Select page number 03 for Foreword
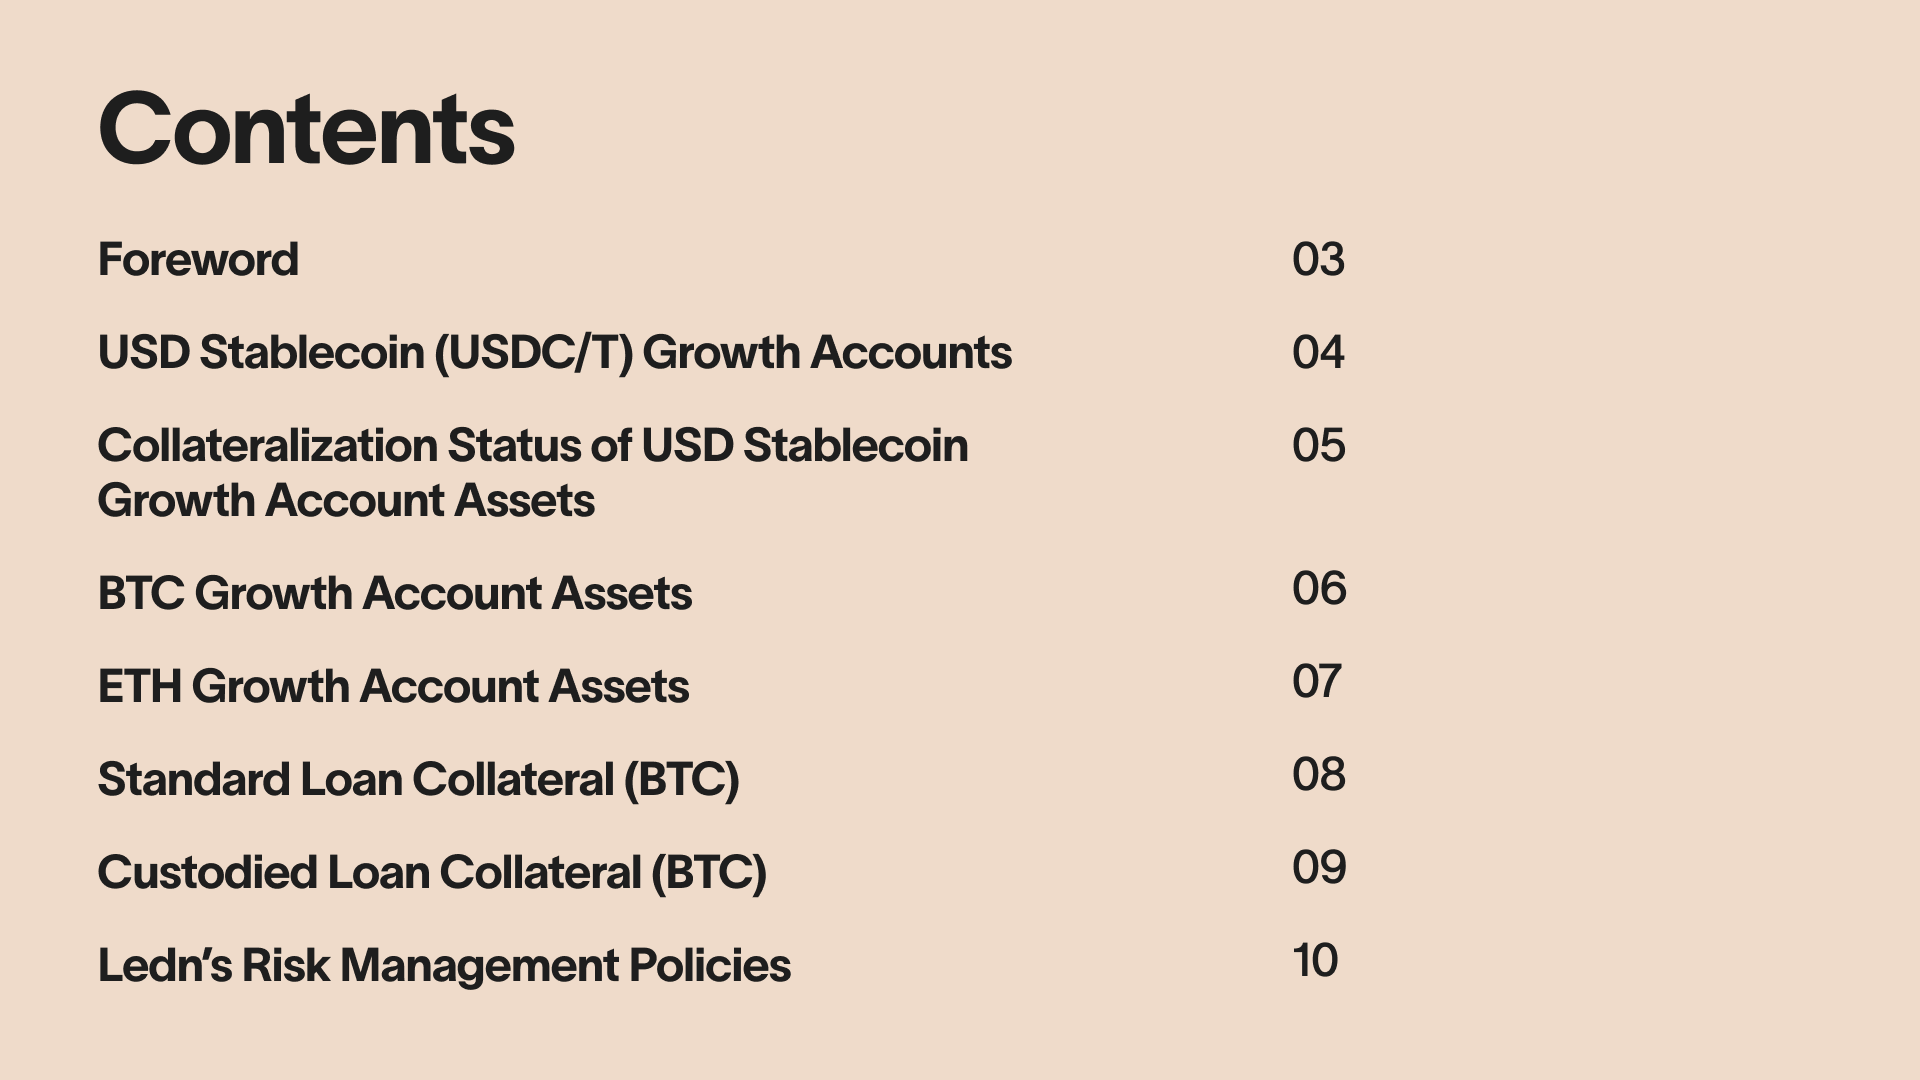This screenshot has width=1920, height=1080. [x=1318, y=260]
